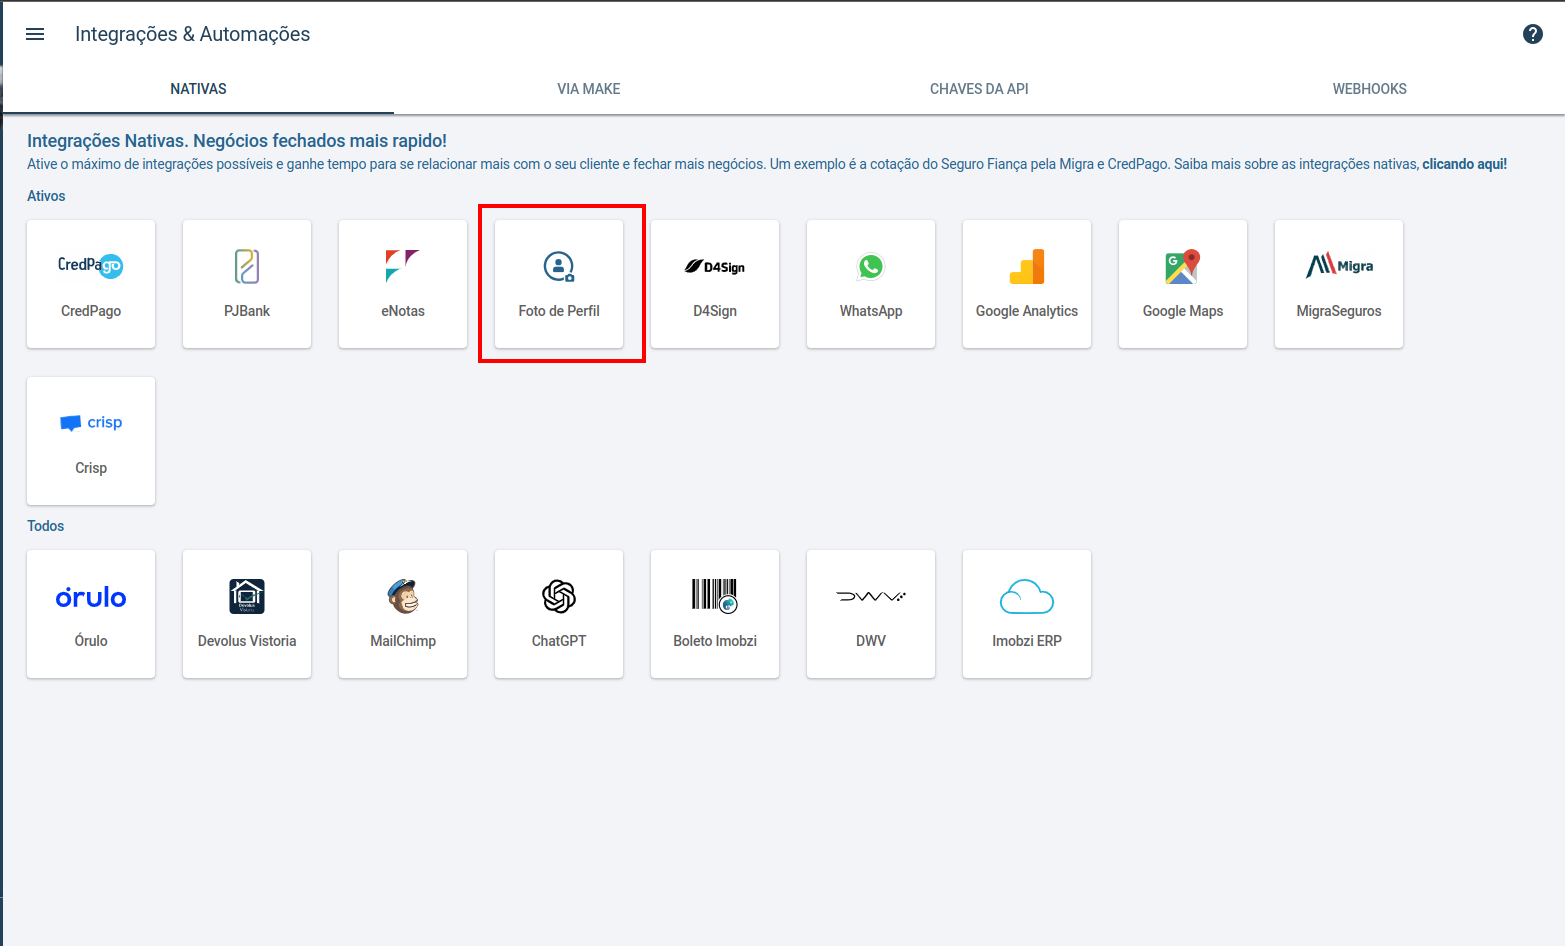Click the DWV logo icon
The height and width of the screenshot is (946, 1565).
click(871, 597)
